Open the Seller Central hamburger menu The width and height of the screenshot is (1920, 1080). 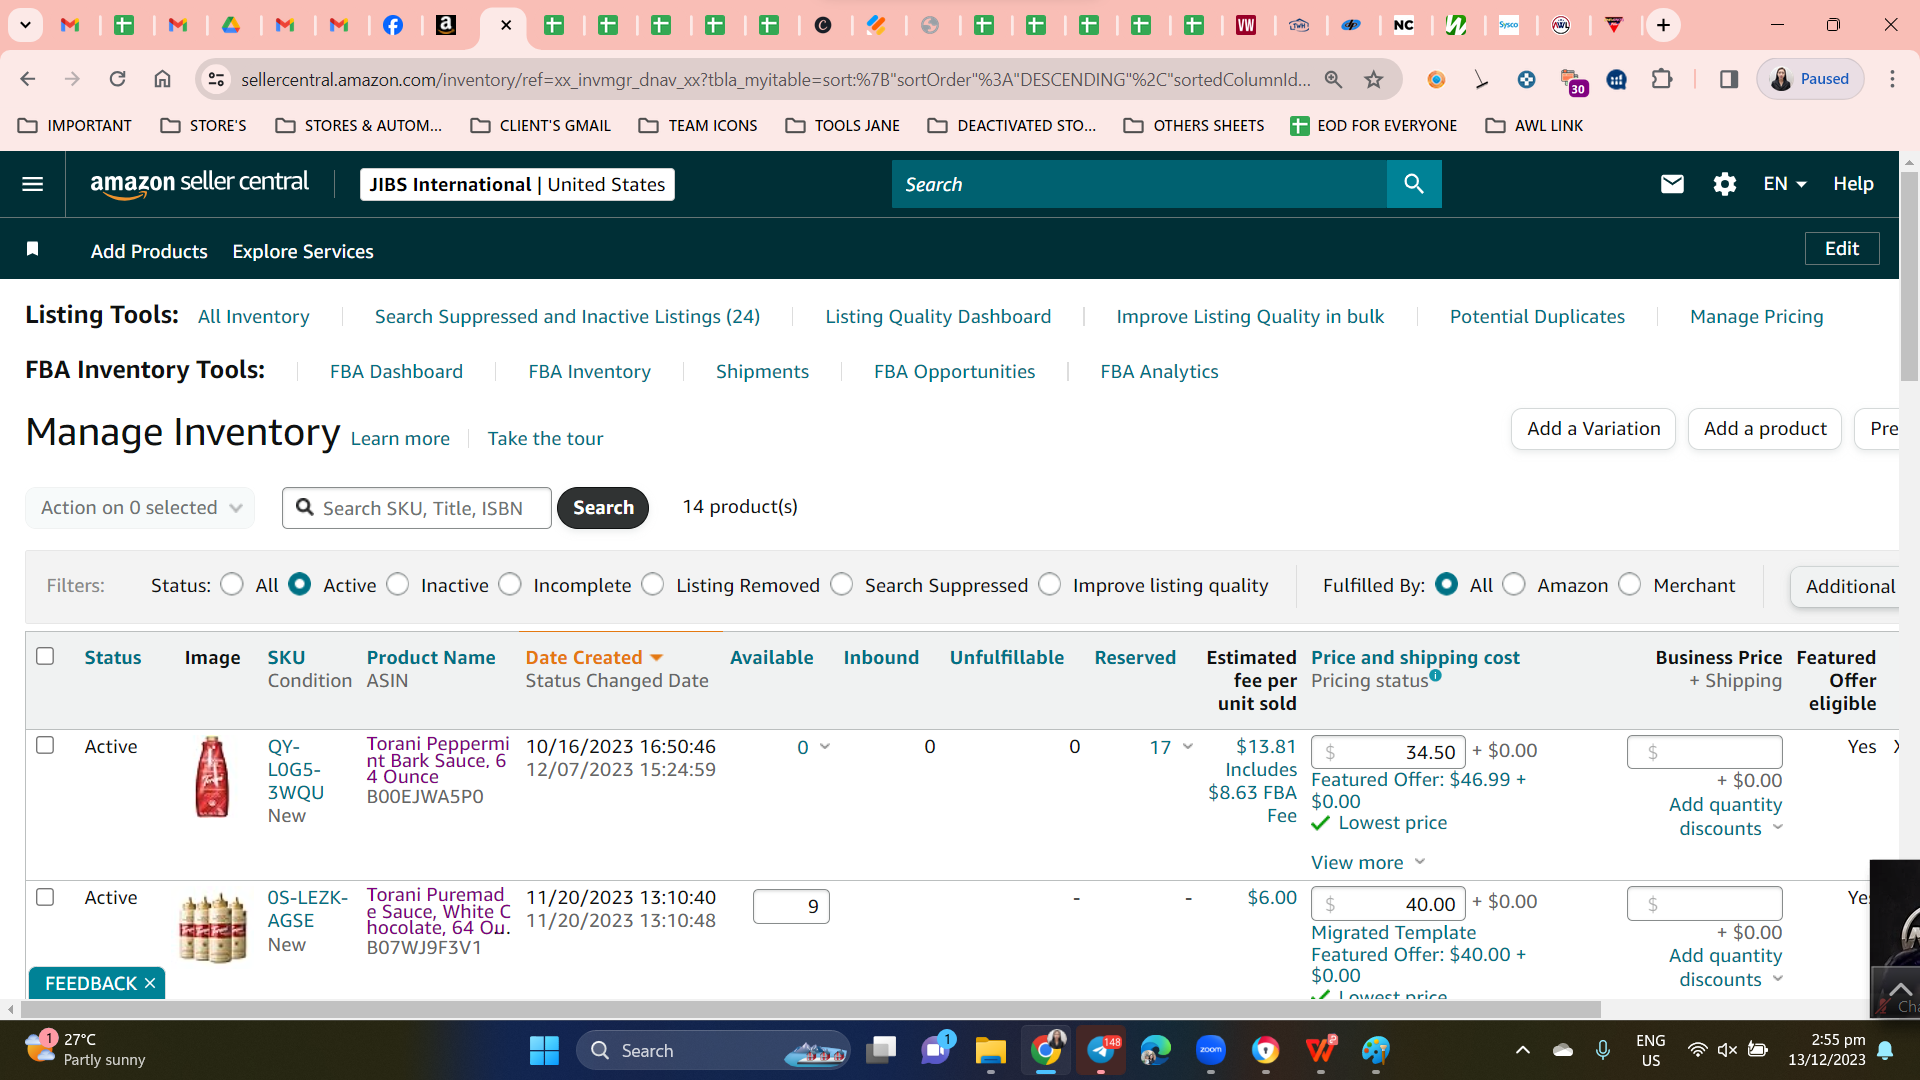coord(32,184)
